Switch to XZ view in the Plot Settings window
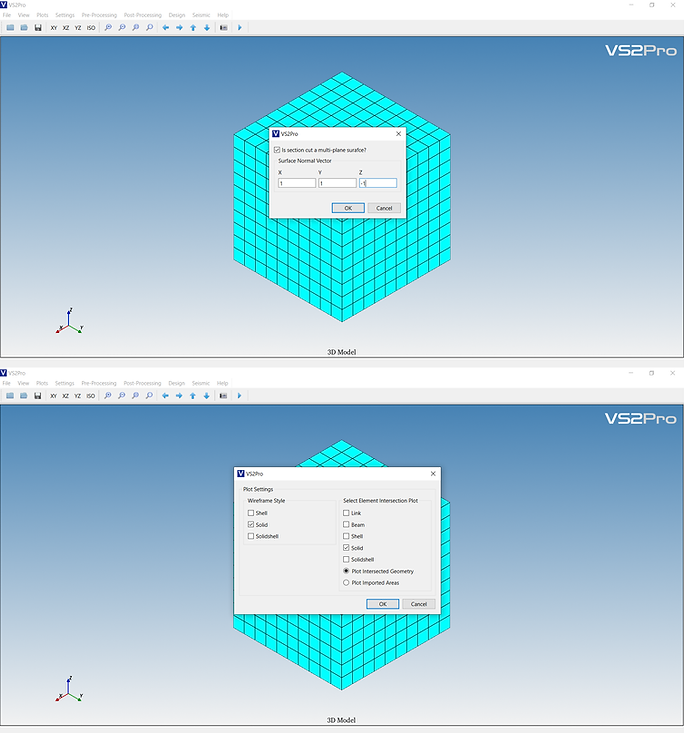This screenshot has width=684, height=733. (x=65, y=395)
